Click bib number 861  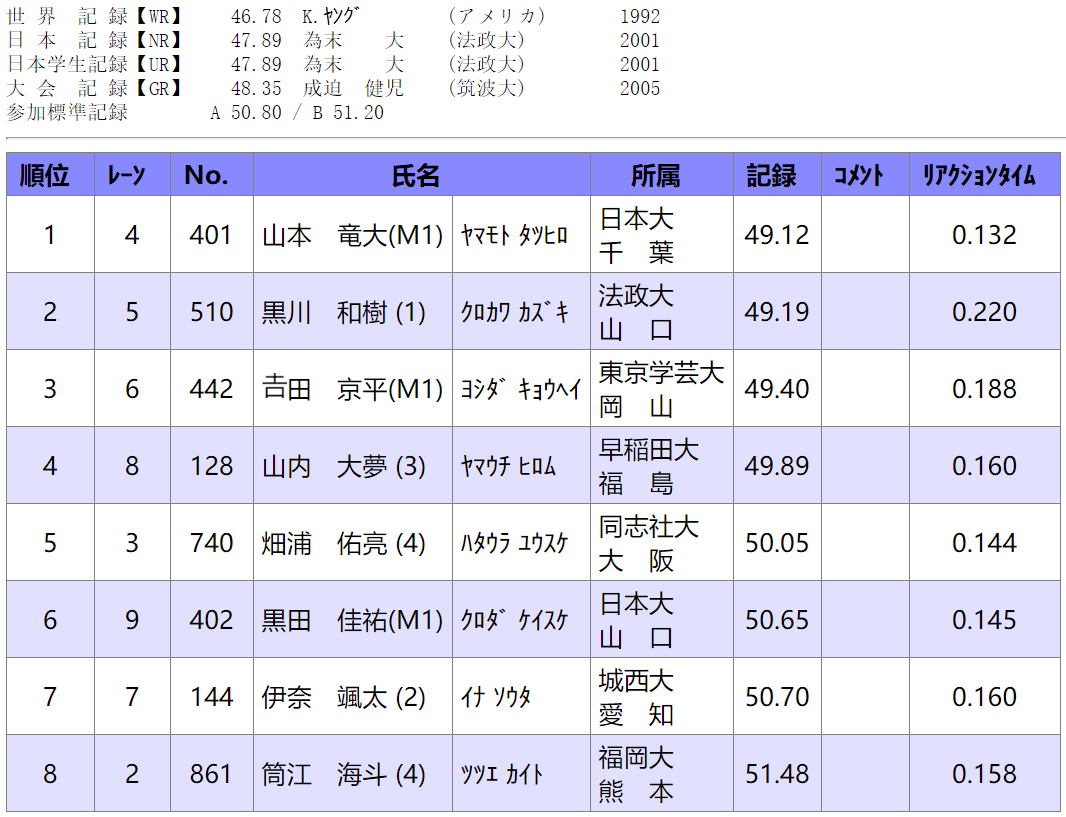[211, 773]
